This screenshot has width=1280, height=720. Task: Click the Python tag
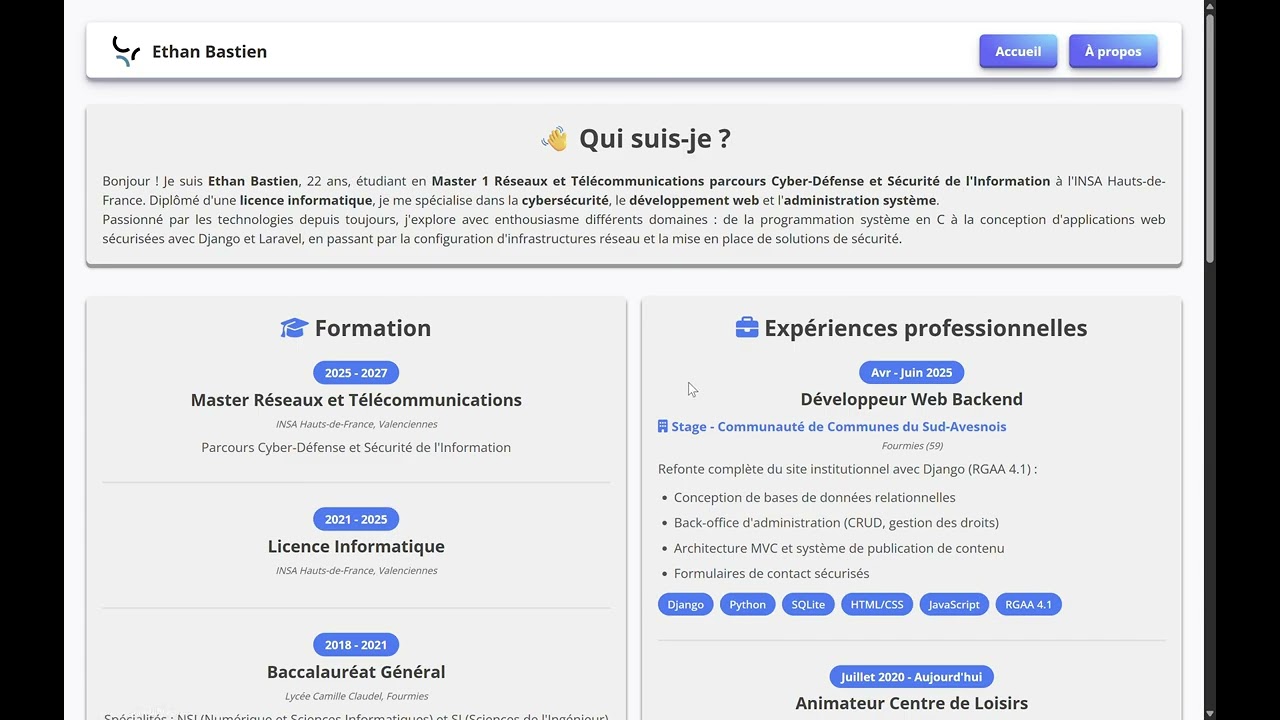tap(747, 604)
